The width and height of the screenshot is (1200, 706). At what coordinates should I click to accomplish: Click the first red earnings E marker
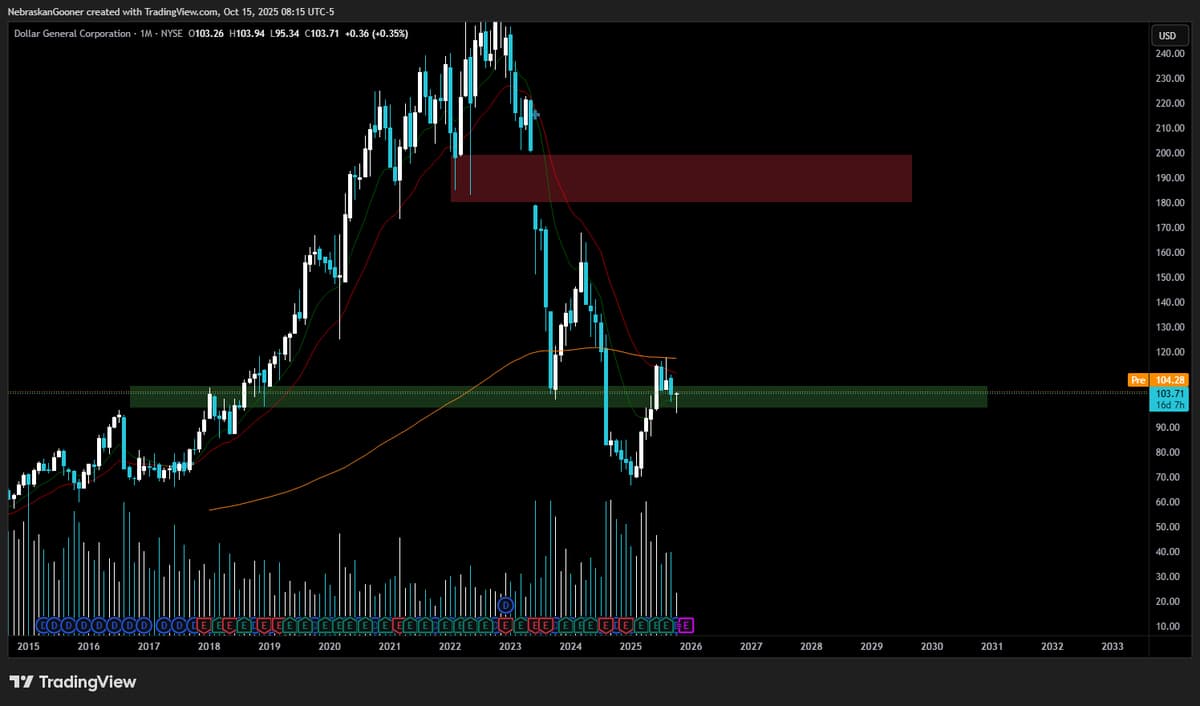coord(203,626)
